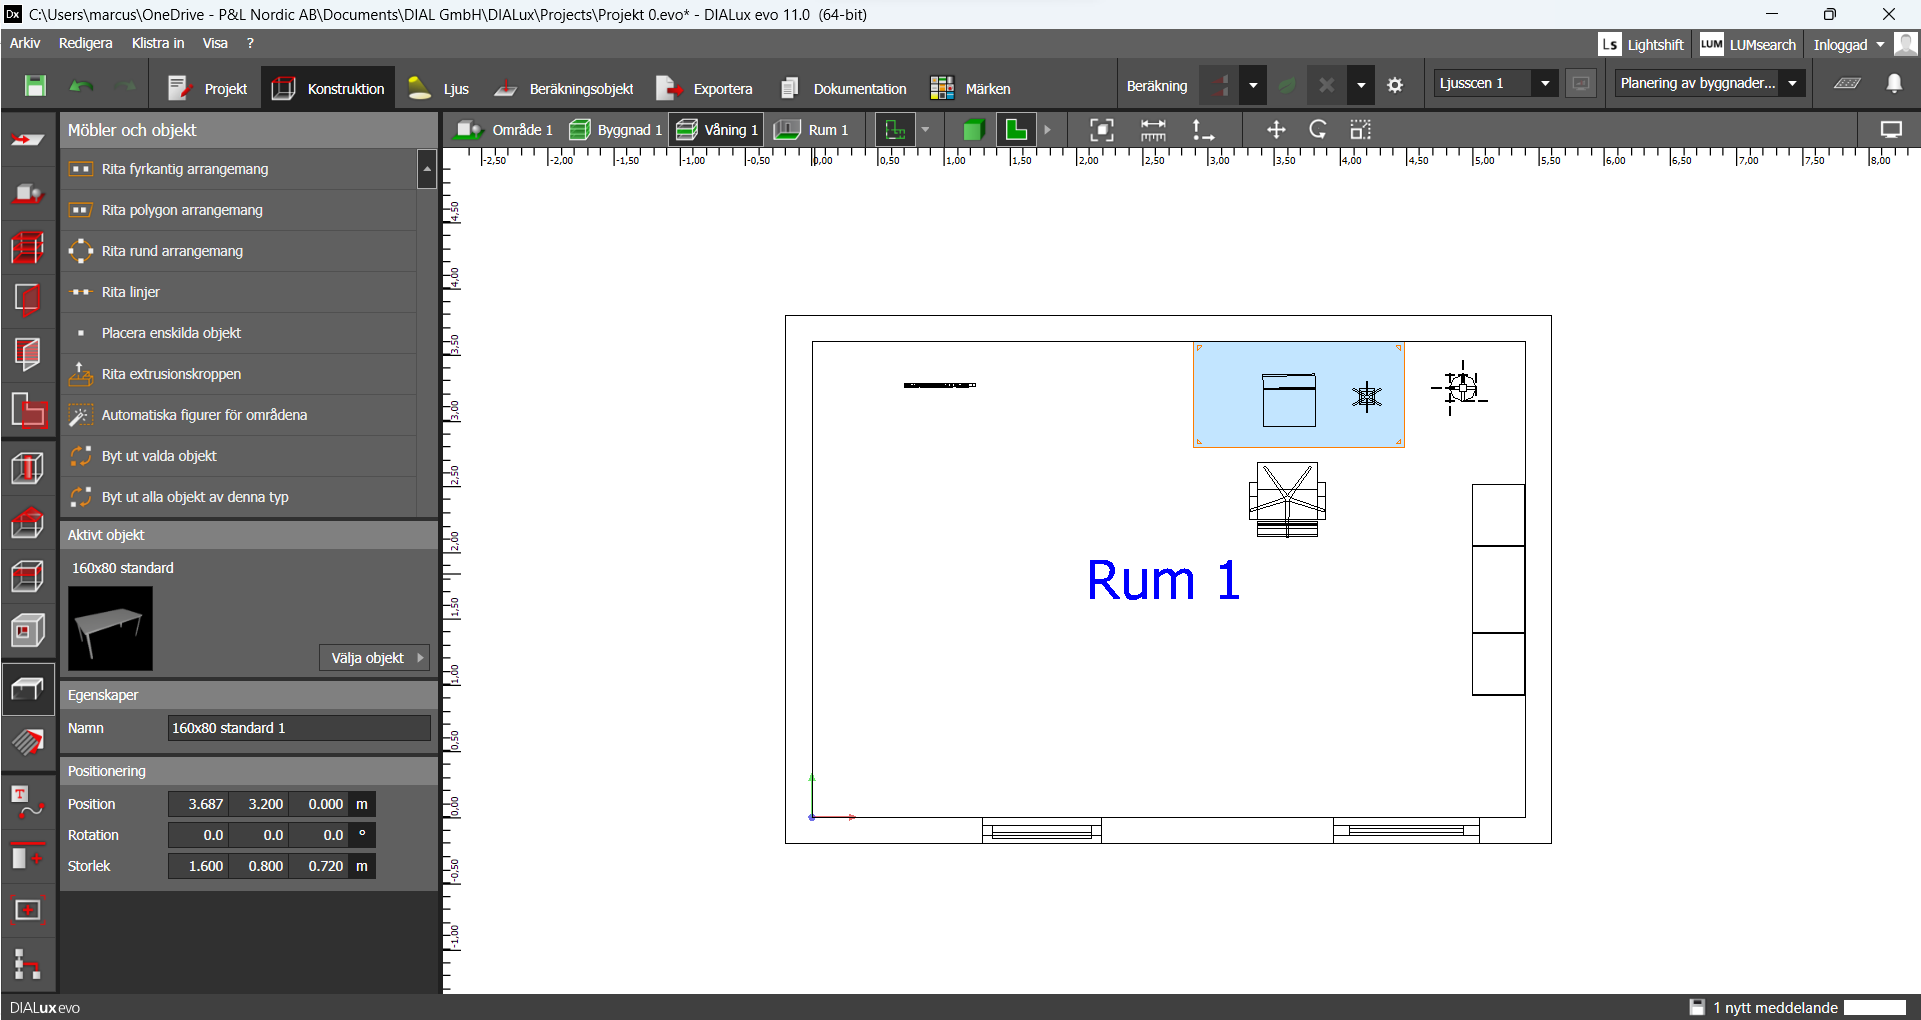Open the Visa menu
This screenshot has height=1020, width=1921.
[215, 43]
